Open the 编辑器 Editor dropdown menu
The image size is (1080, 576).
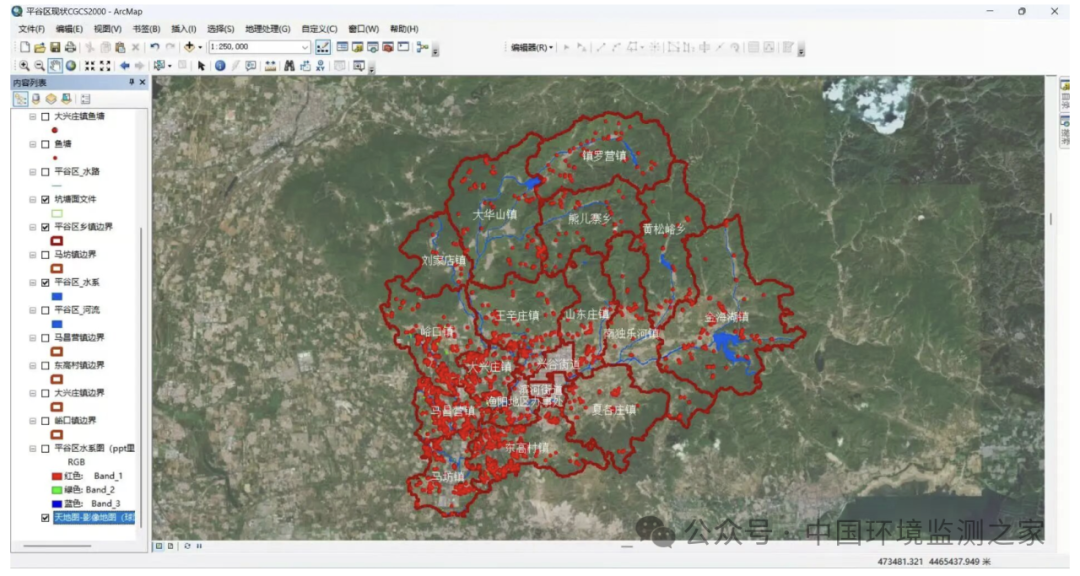coord(532,48)
